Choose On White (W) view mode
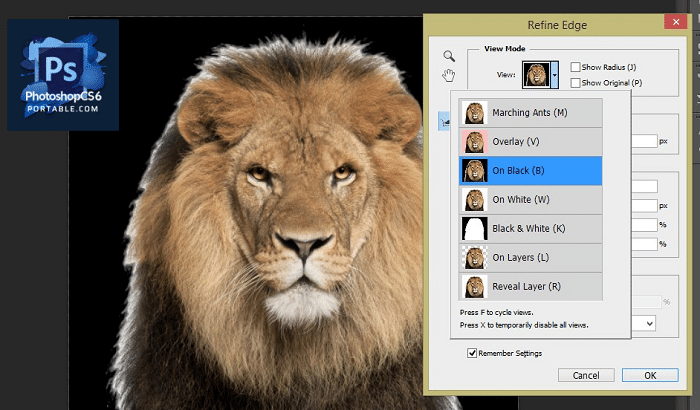 point(530,199)
